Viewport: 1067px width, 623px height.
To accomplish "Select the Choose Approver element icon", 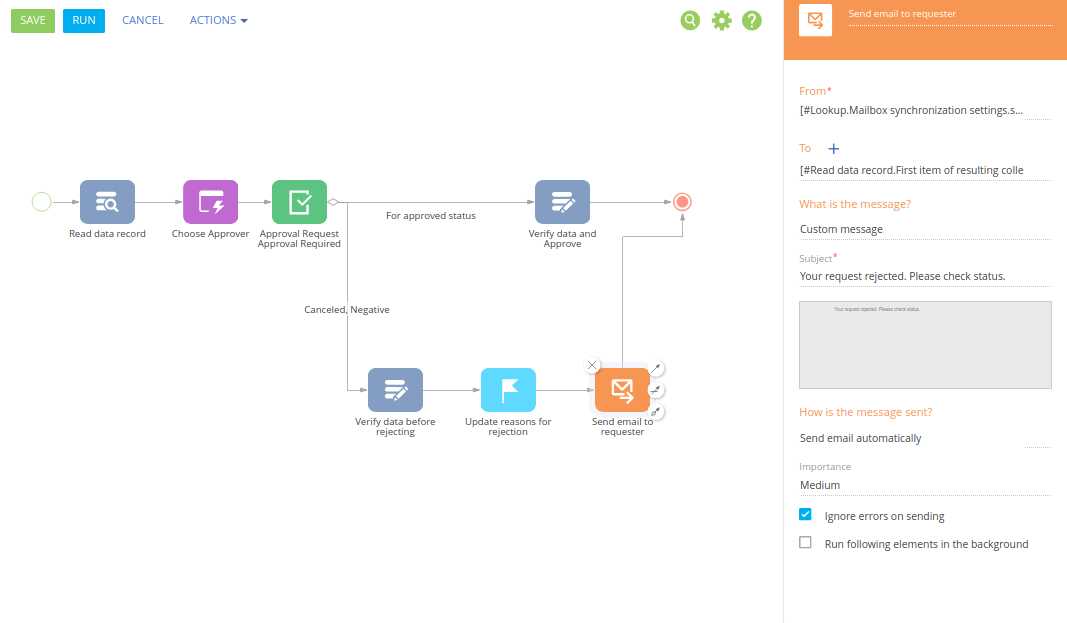I will click(210, 202).
